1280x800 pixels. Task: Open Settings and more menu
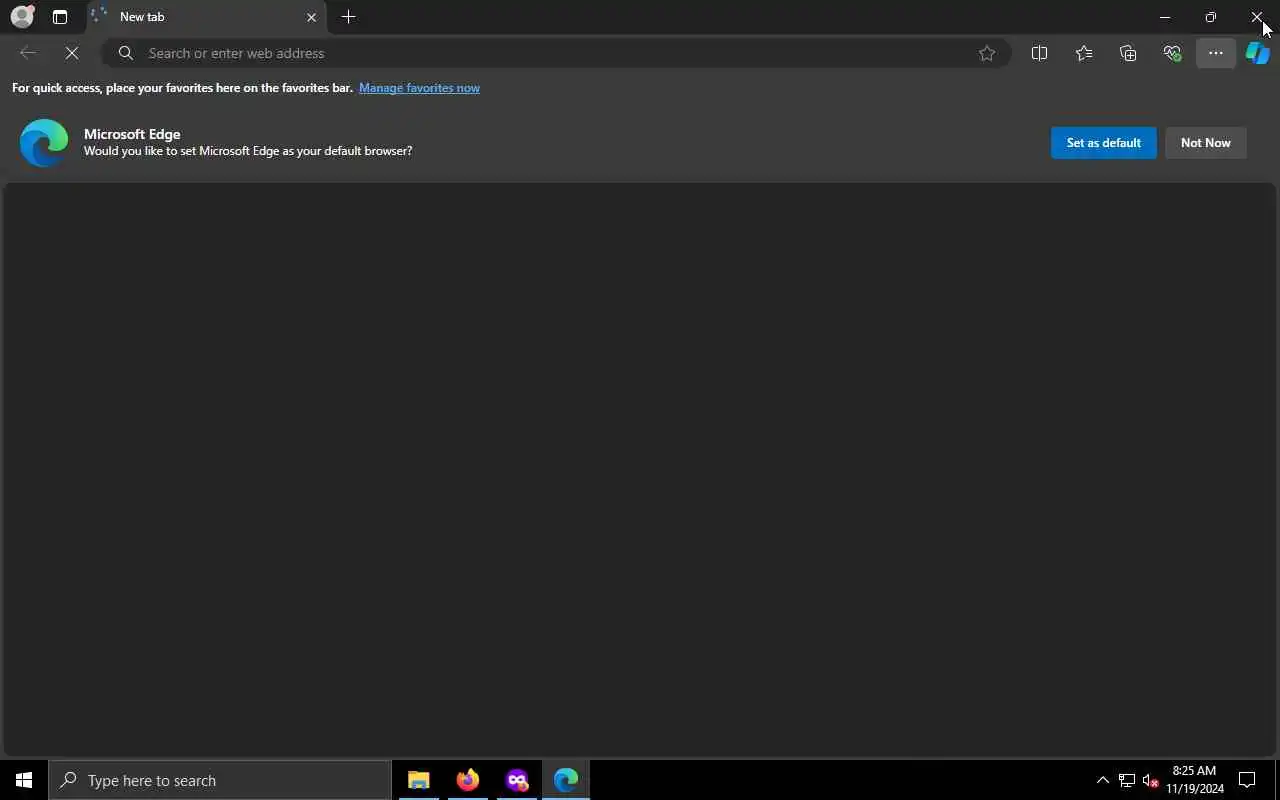point(1216,53)
